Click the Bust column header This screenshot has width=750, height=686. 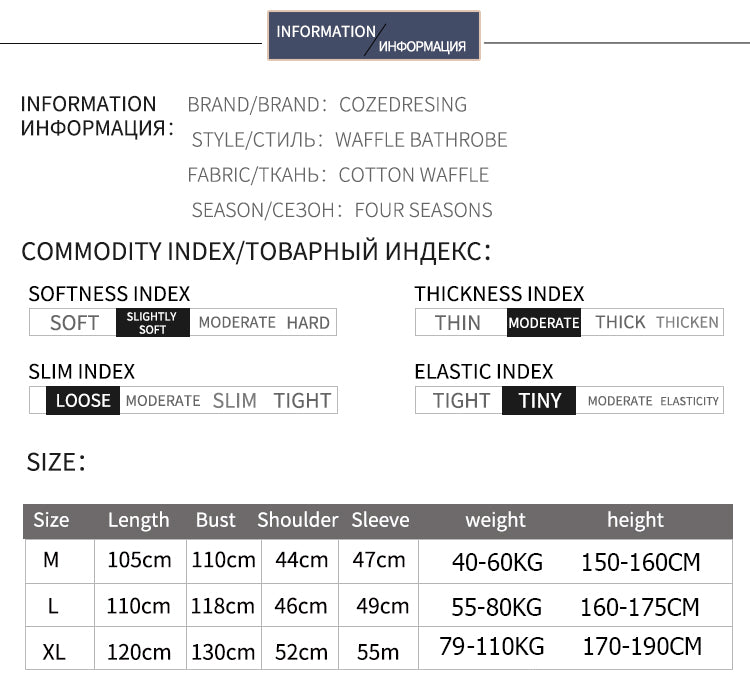coord(215,520)
